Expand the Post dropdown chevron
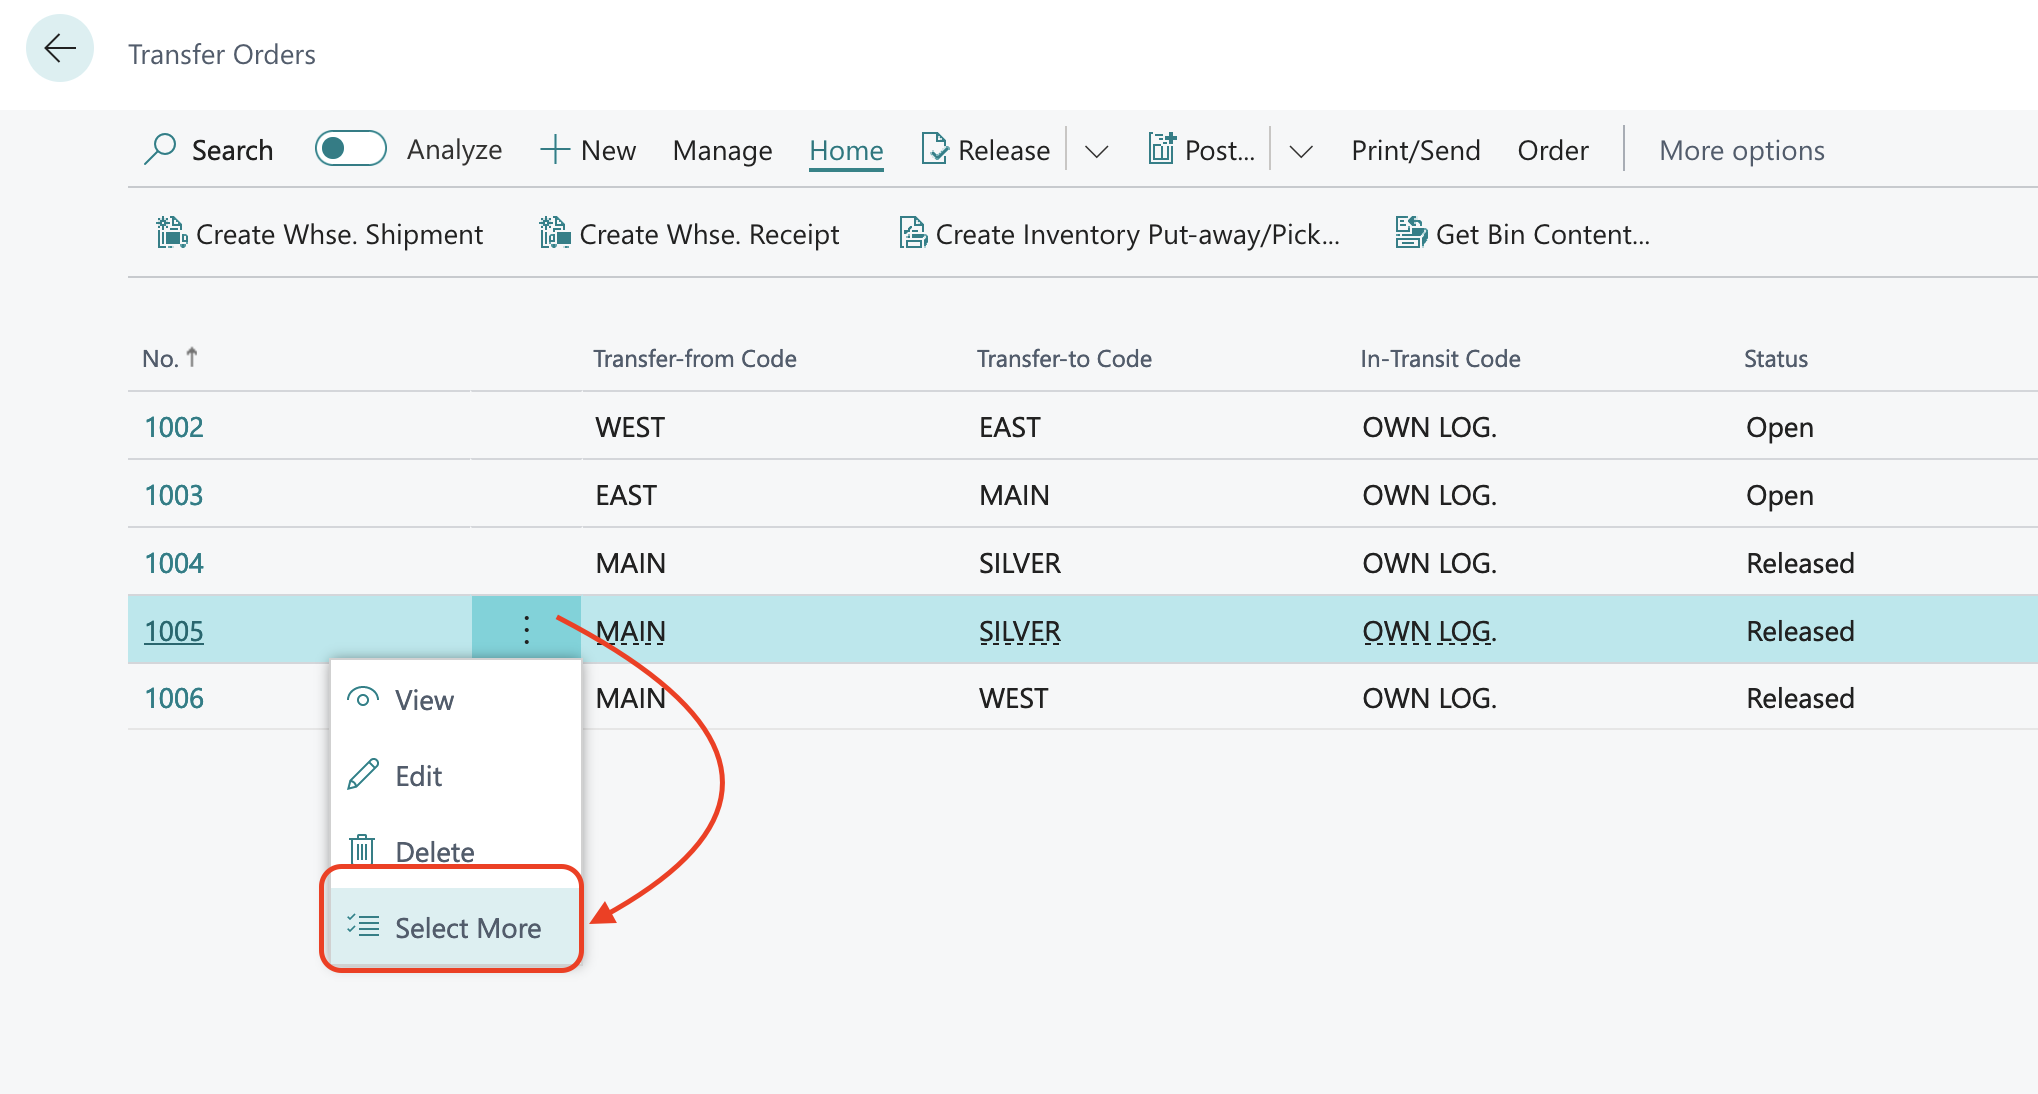The height and width of the screenshot is (1094, 2038). [1301, 151]
